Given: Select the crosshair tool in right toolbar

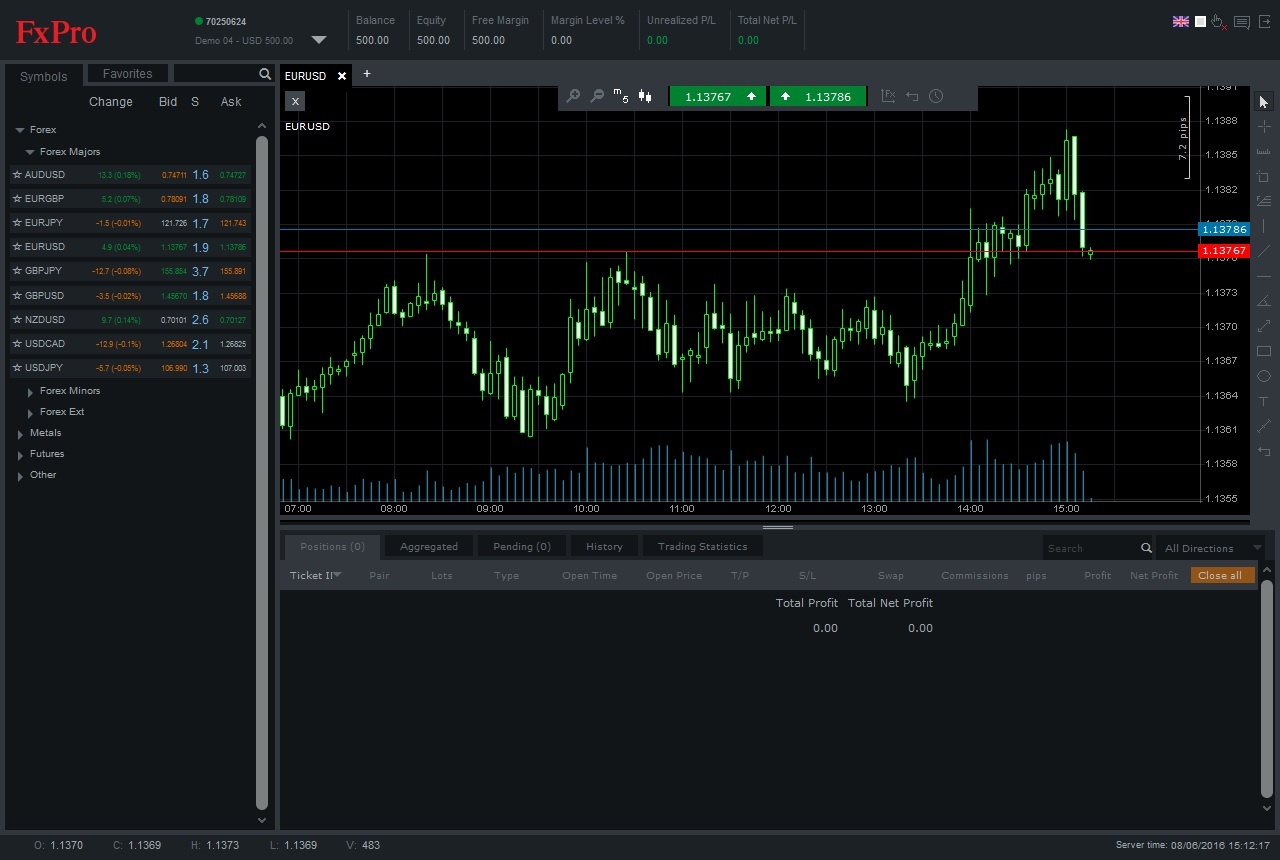Looking at the screenshot, I should tap(1264, 127).
